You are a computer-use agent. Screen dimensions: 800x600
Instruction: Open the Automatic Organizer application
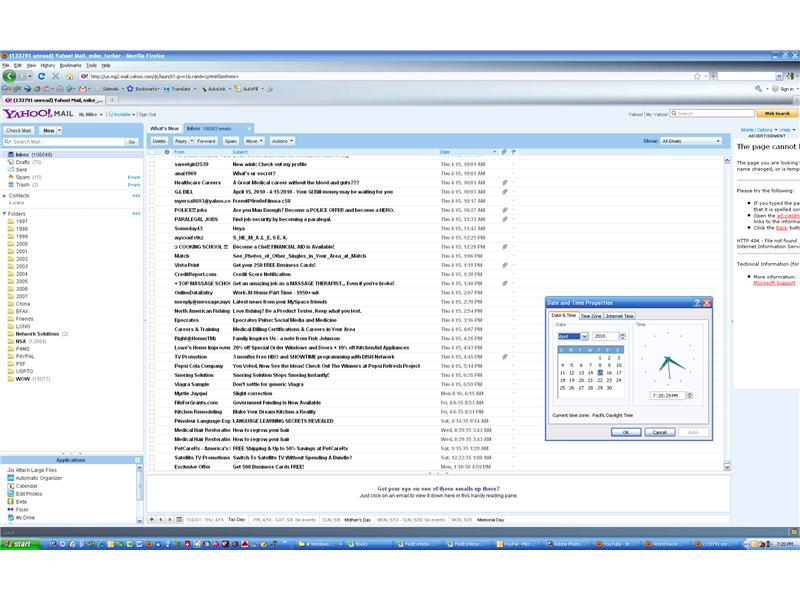(x=34, y=479)
